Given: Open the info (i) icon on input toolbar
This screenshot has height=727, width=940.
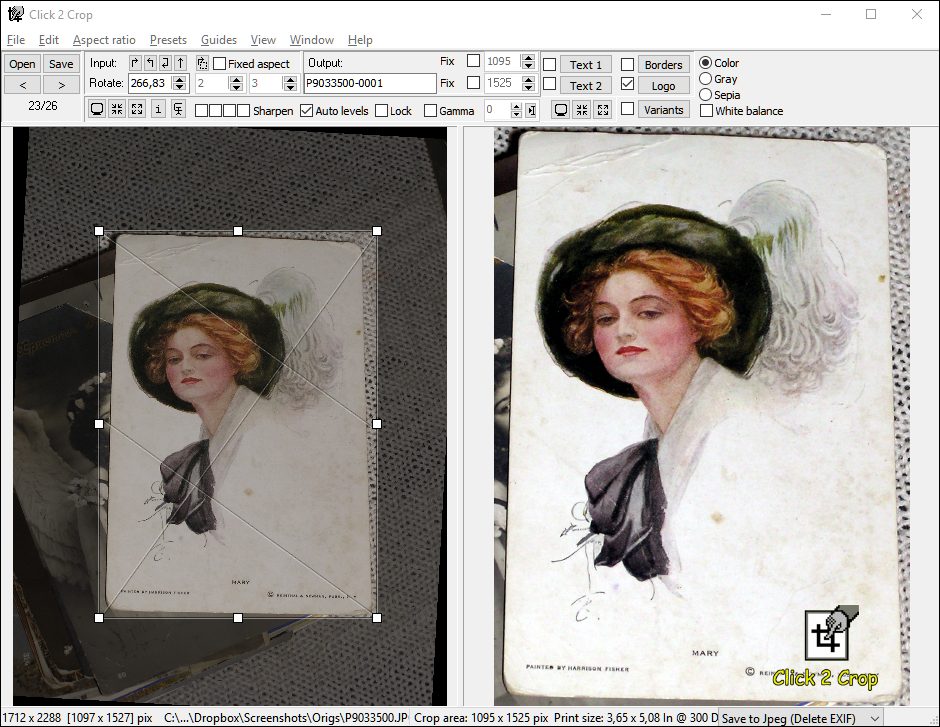Looking at the screenshot, I should click(160, 108).
